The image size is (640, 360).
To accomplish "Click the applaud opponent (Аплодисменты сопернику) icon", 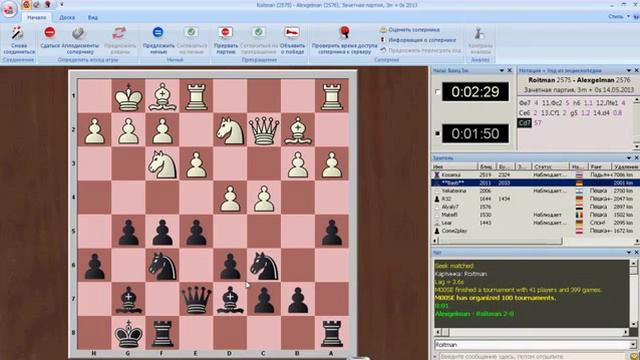I will tap(78, 33).
